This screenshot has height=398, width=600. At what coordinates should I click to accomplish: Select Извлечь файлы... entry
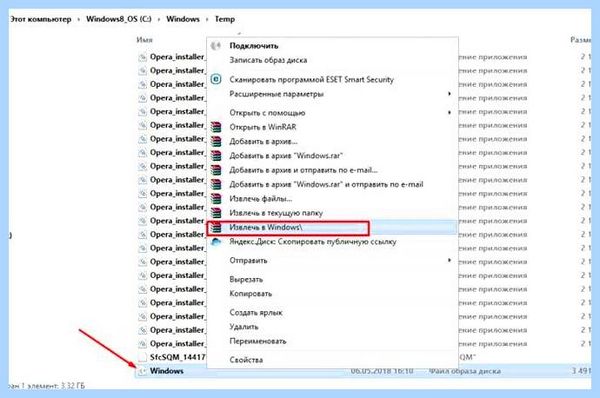[261, 199]
